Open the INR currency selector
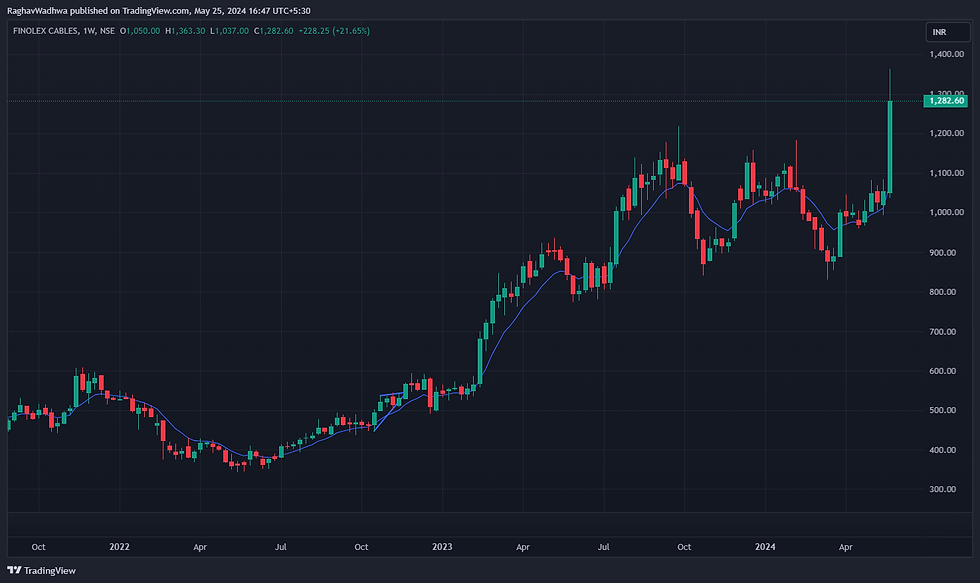Viewport: 980px width, 583px height. point(948,32)
